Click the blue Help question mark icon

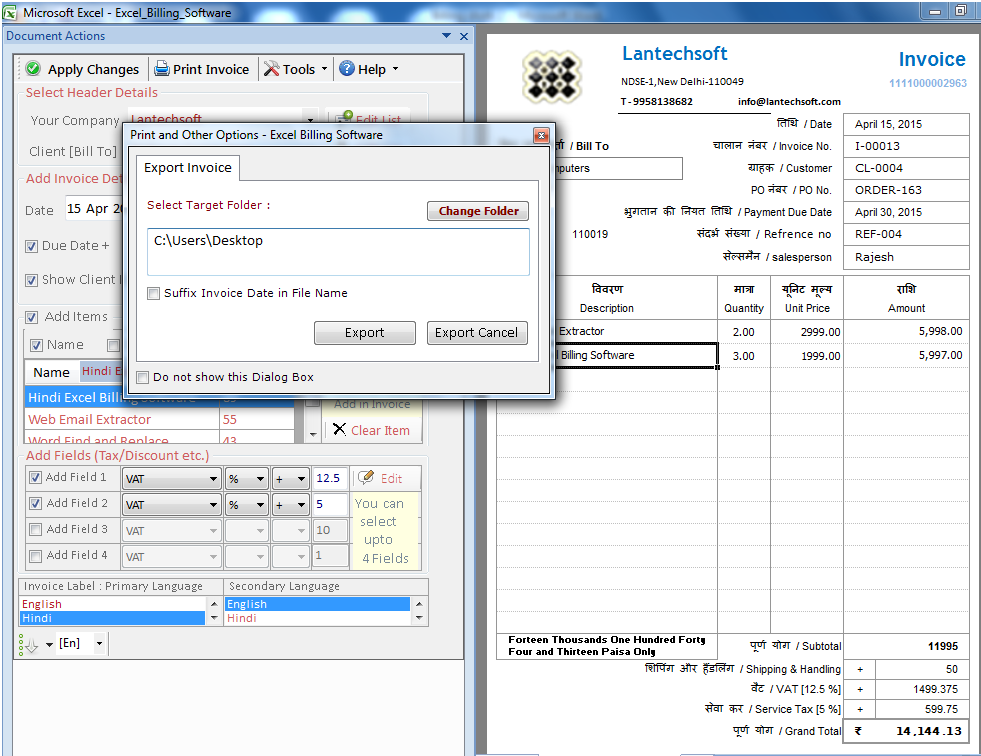click(347, 69)
